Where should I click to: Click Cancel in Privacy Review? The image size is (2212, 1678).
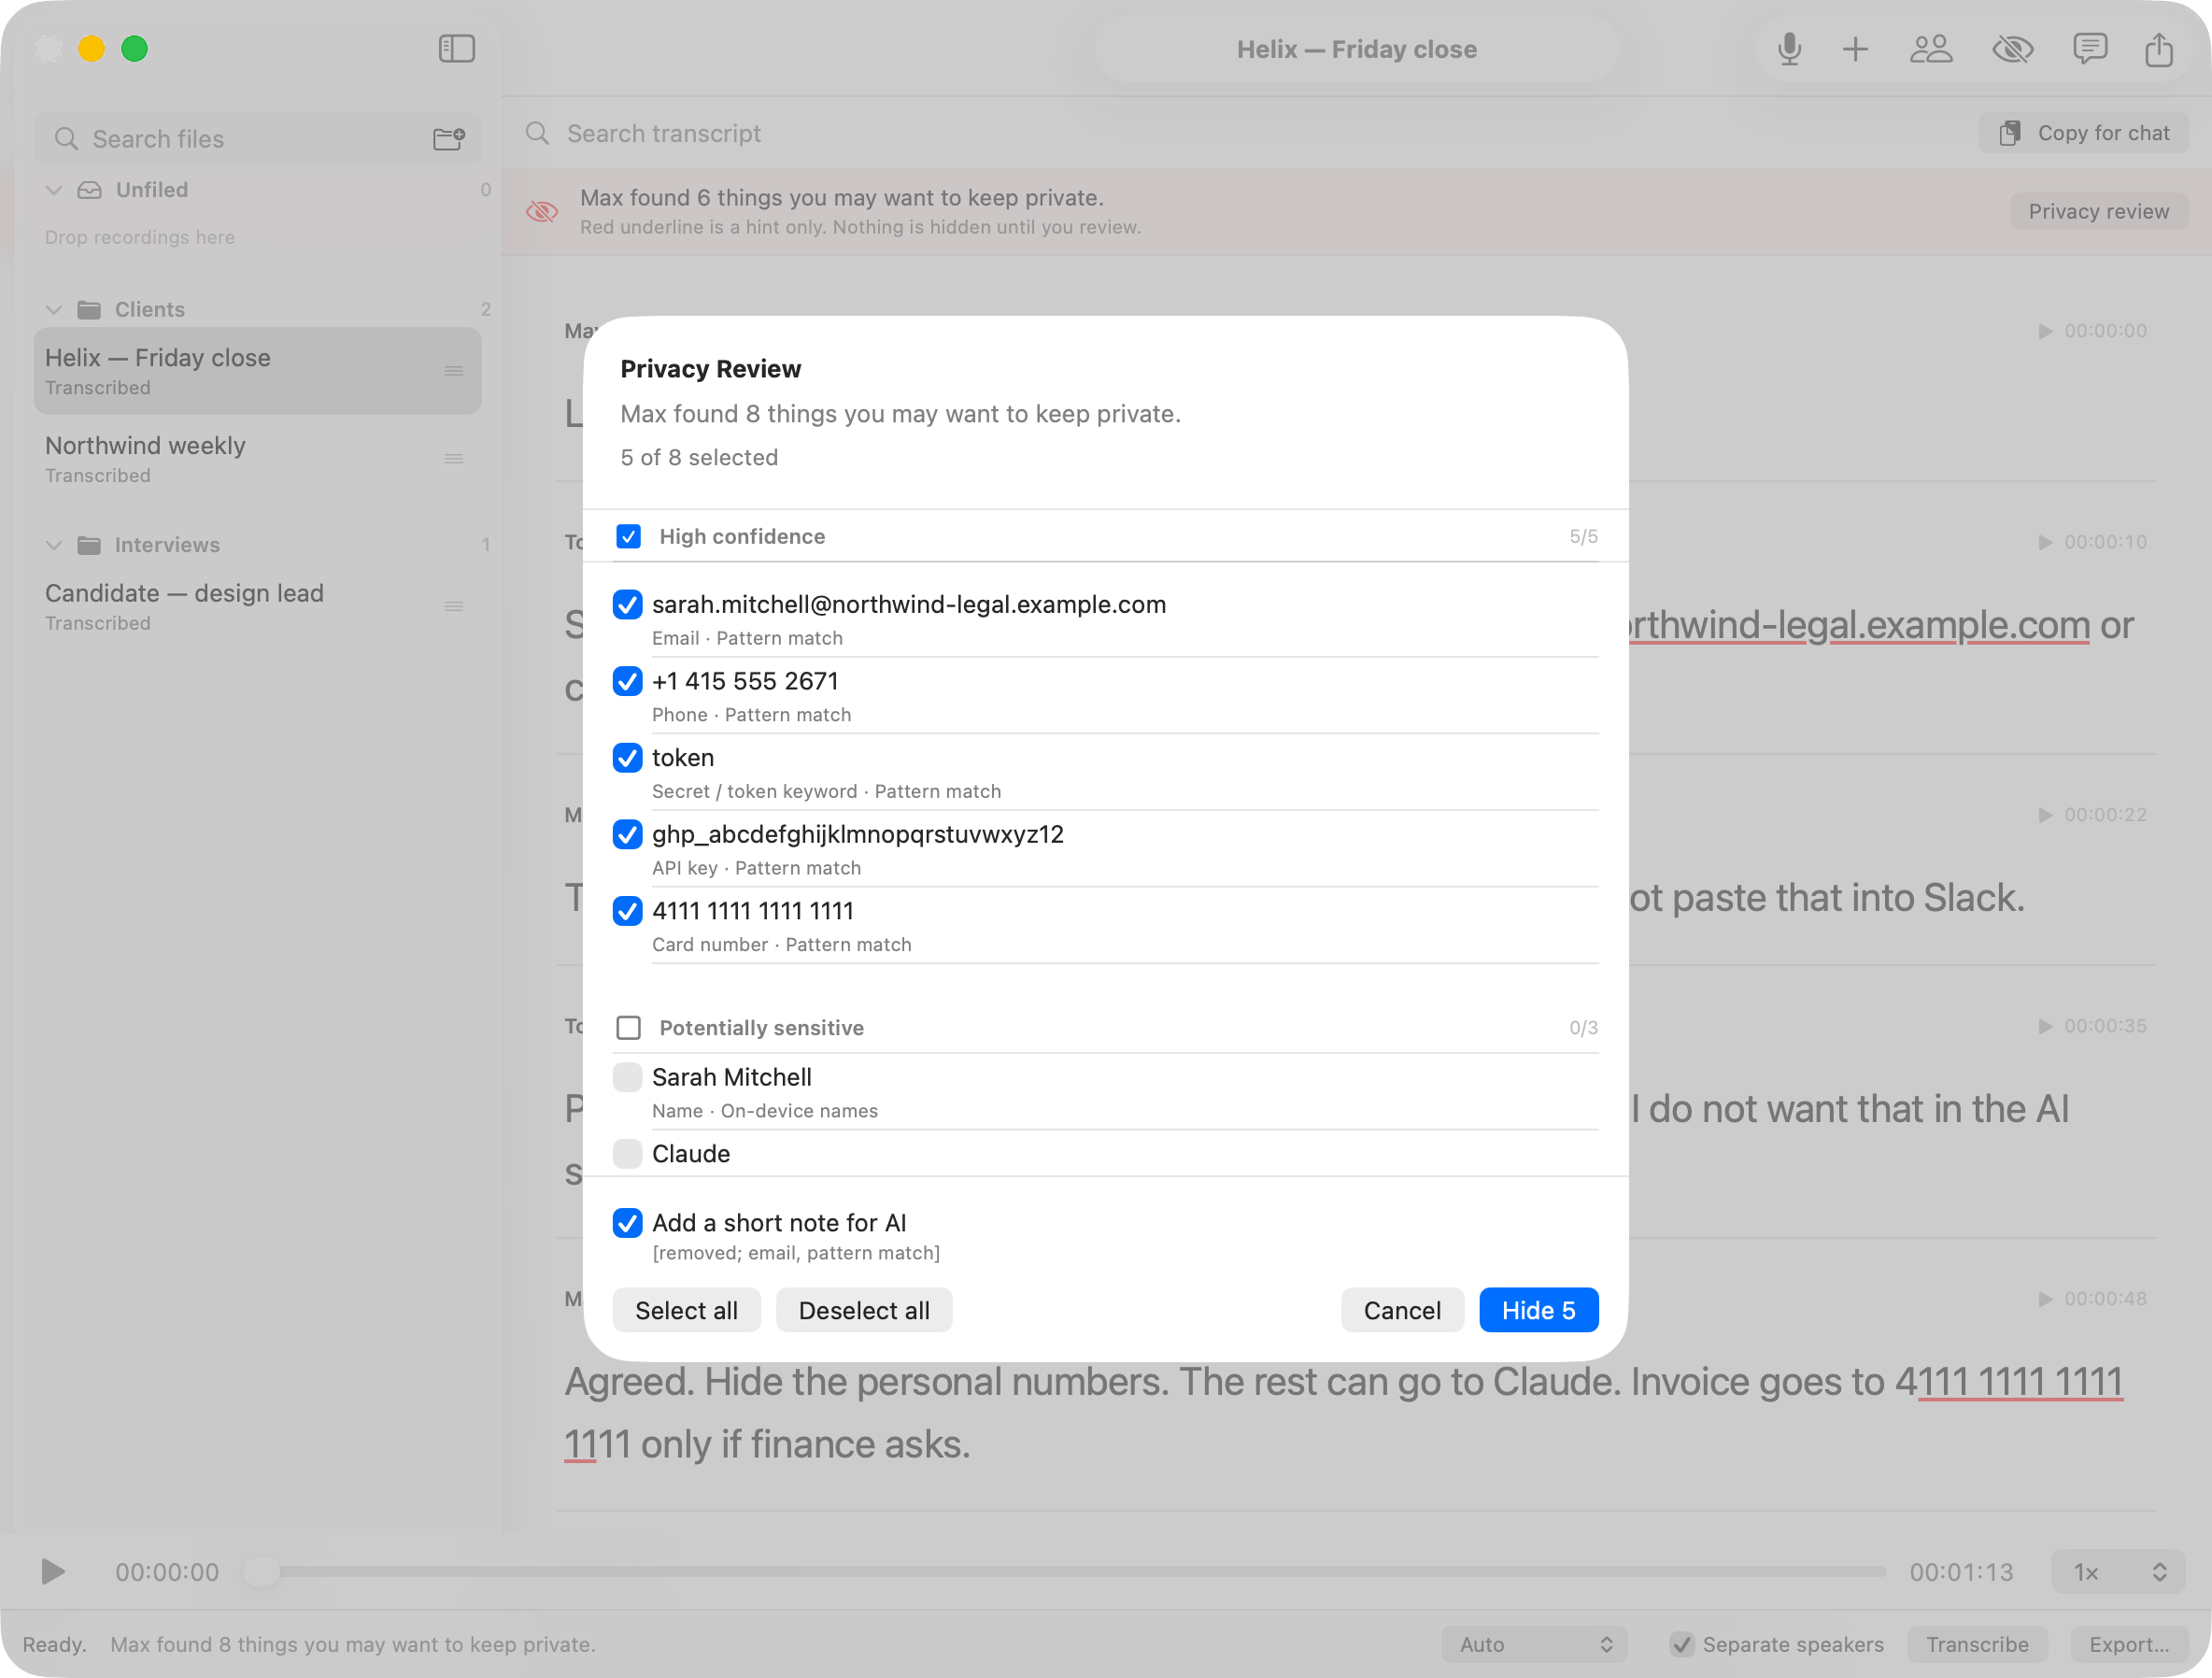[x=1402, y=1311]
